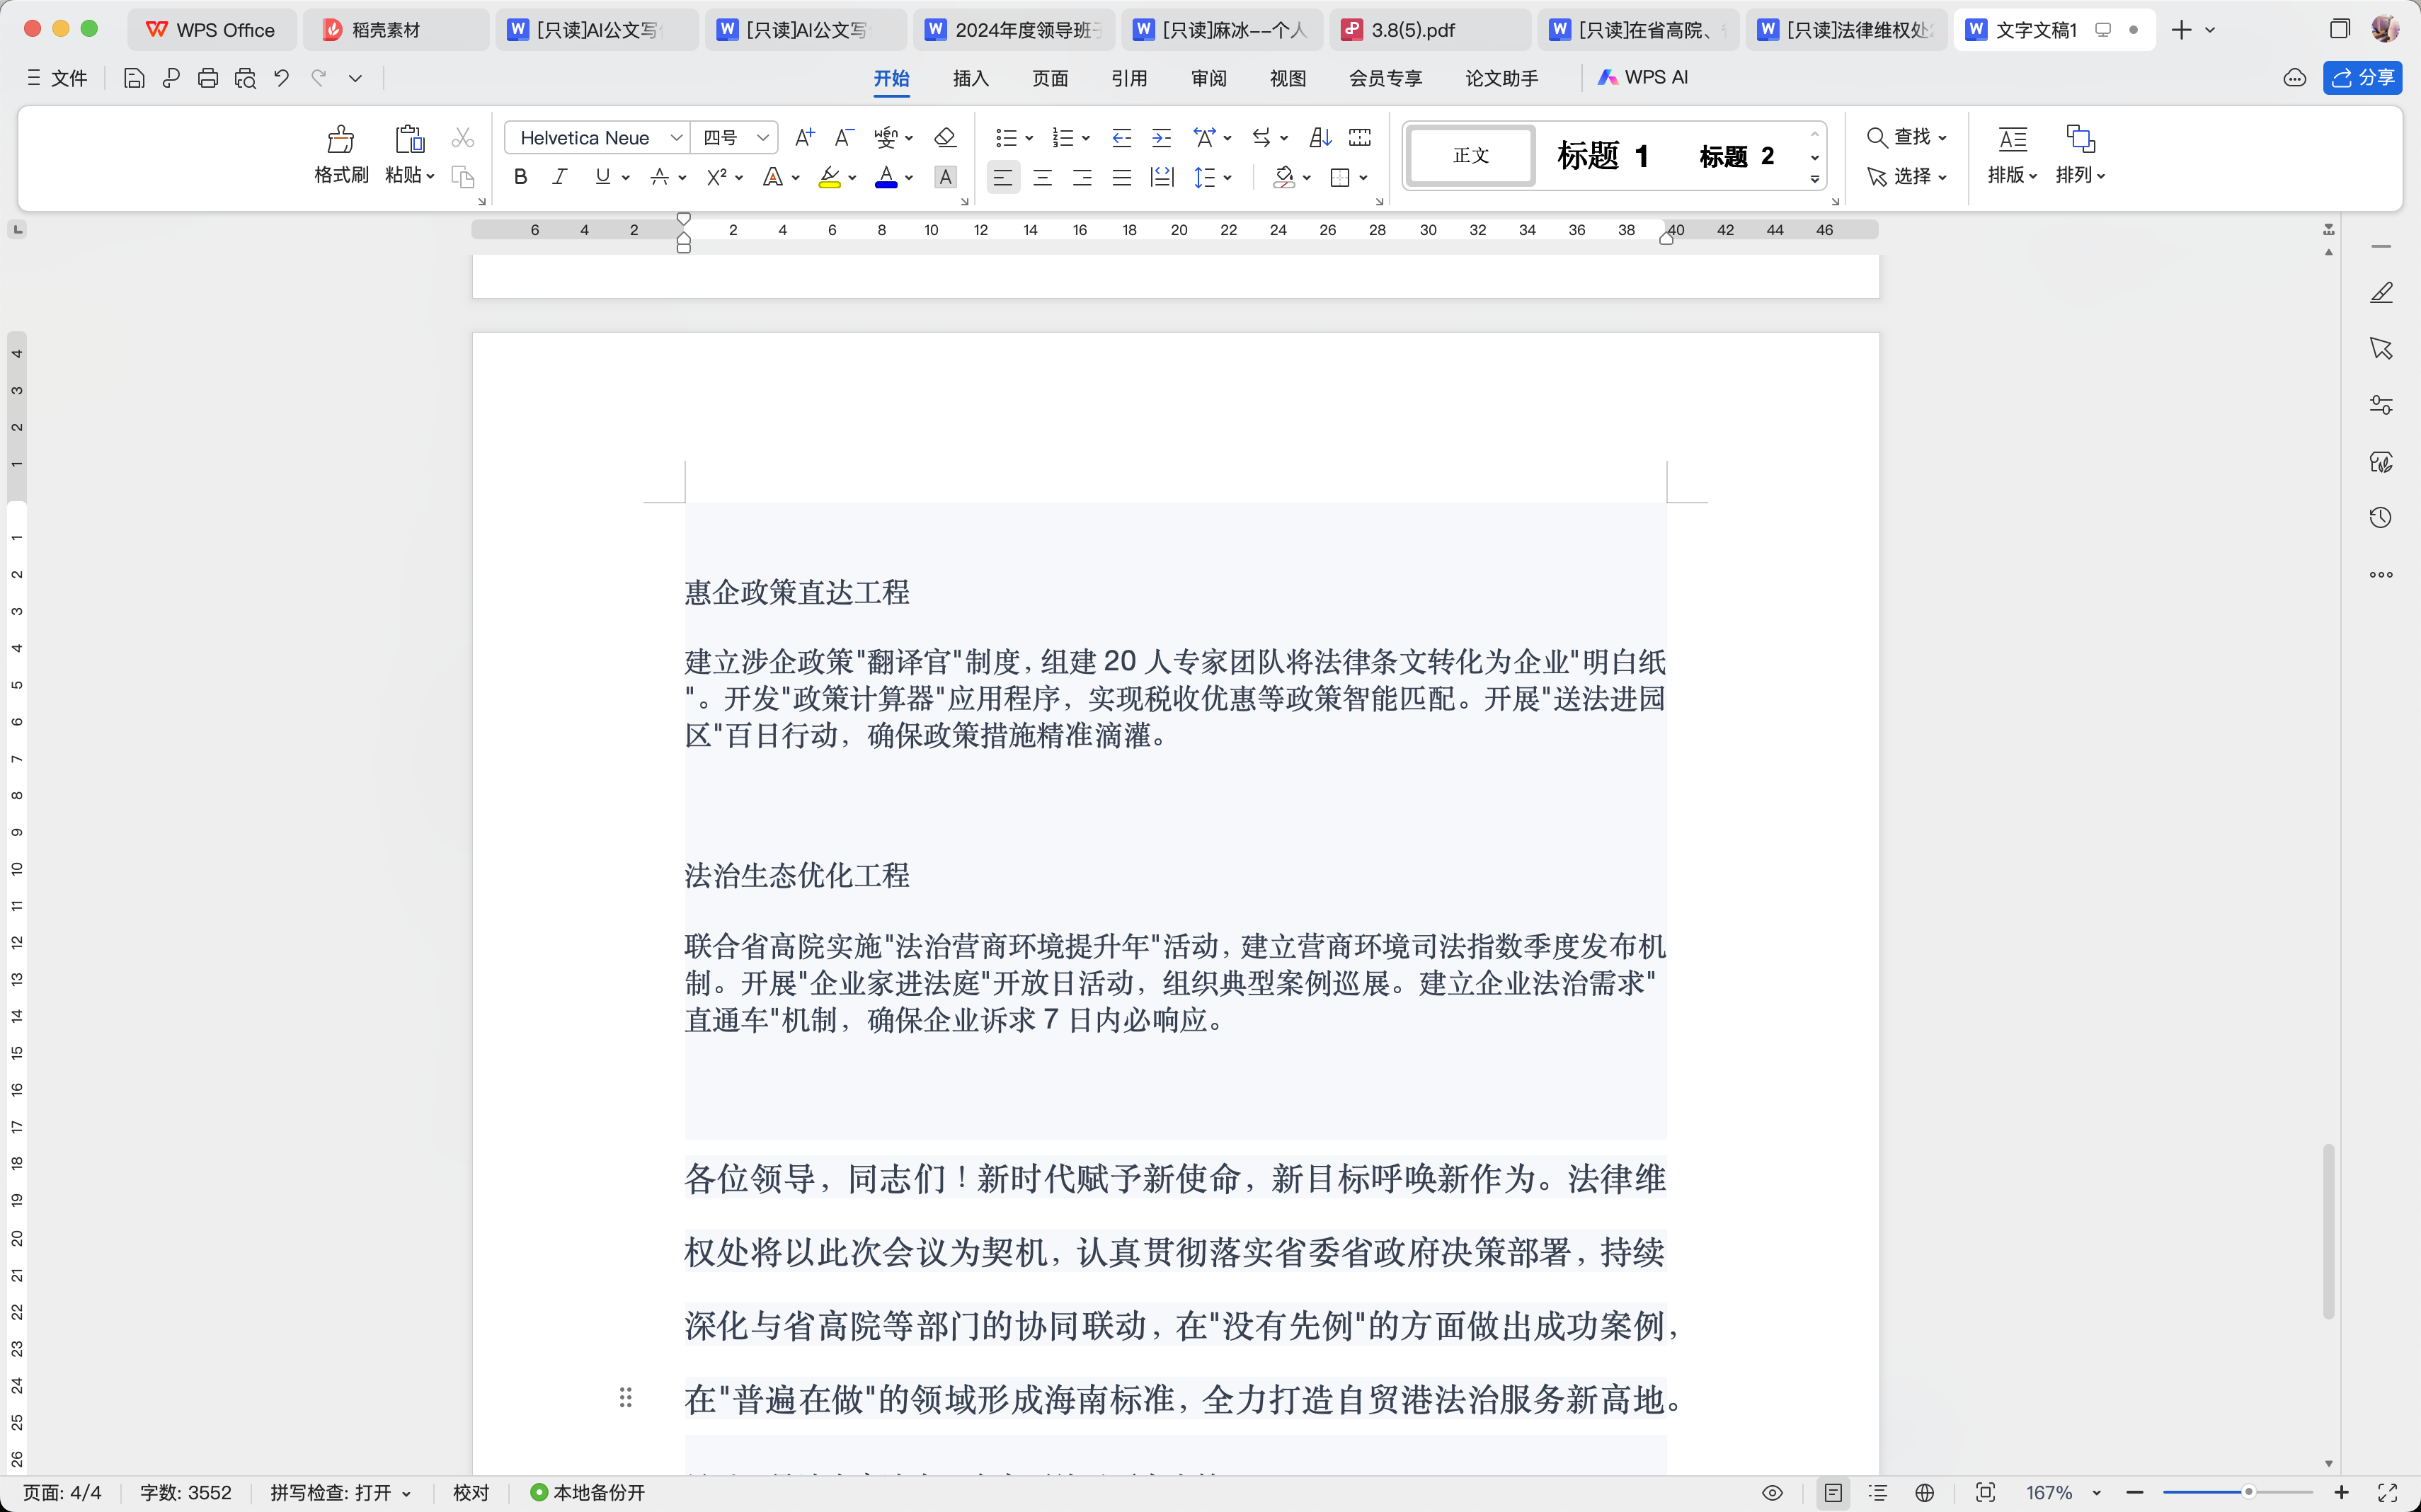Toggle italic formatting
This screenshot has height=1512, width=2421.
click(x=560, y=178)
